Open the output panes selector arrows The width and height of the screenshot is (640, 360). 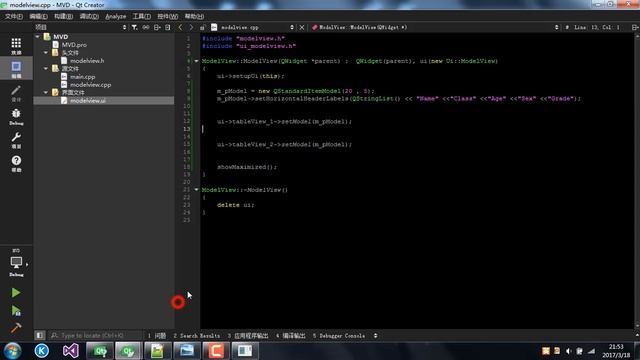tap(376, 336)
